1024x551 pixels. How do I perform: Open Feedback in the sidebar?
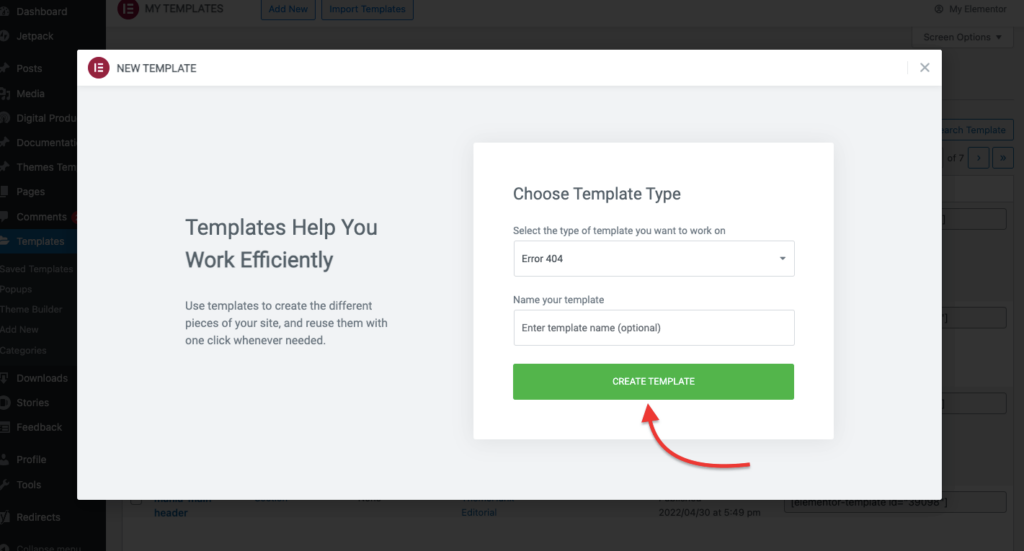click(x=39, y=427)
